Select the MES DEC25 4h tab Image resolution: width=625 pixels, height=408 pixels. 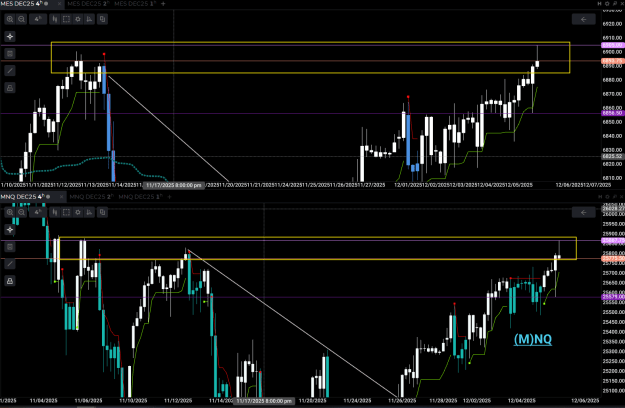(25, 4)
